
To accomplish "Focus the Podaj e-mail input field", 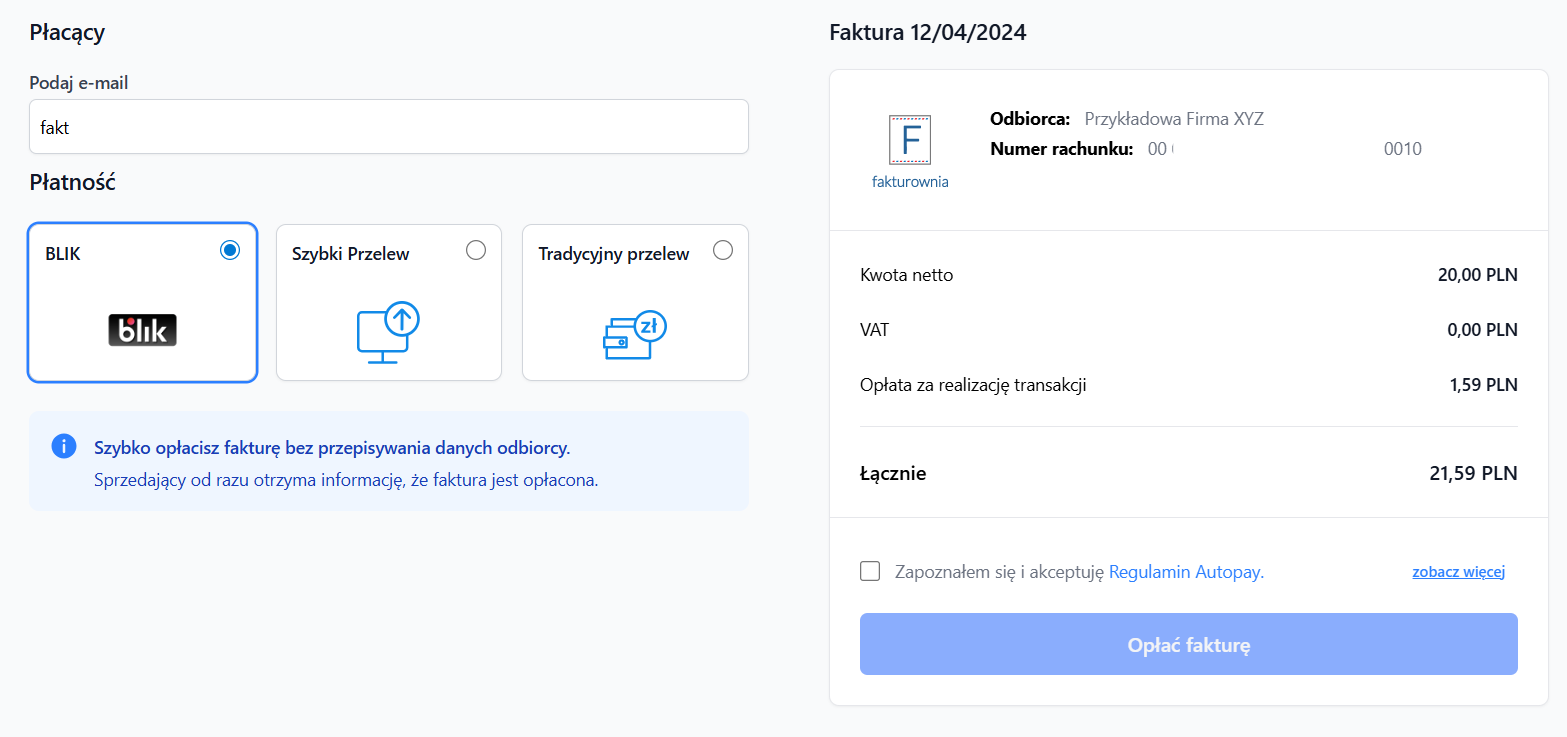I will (x=389, y=127).
